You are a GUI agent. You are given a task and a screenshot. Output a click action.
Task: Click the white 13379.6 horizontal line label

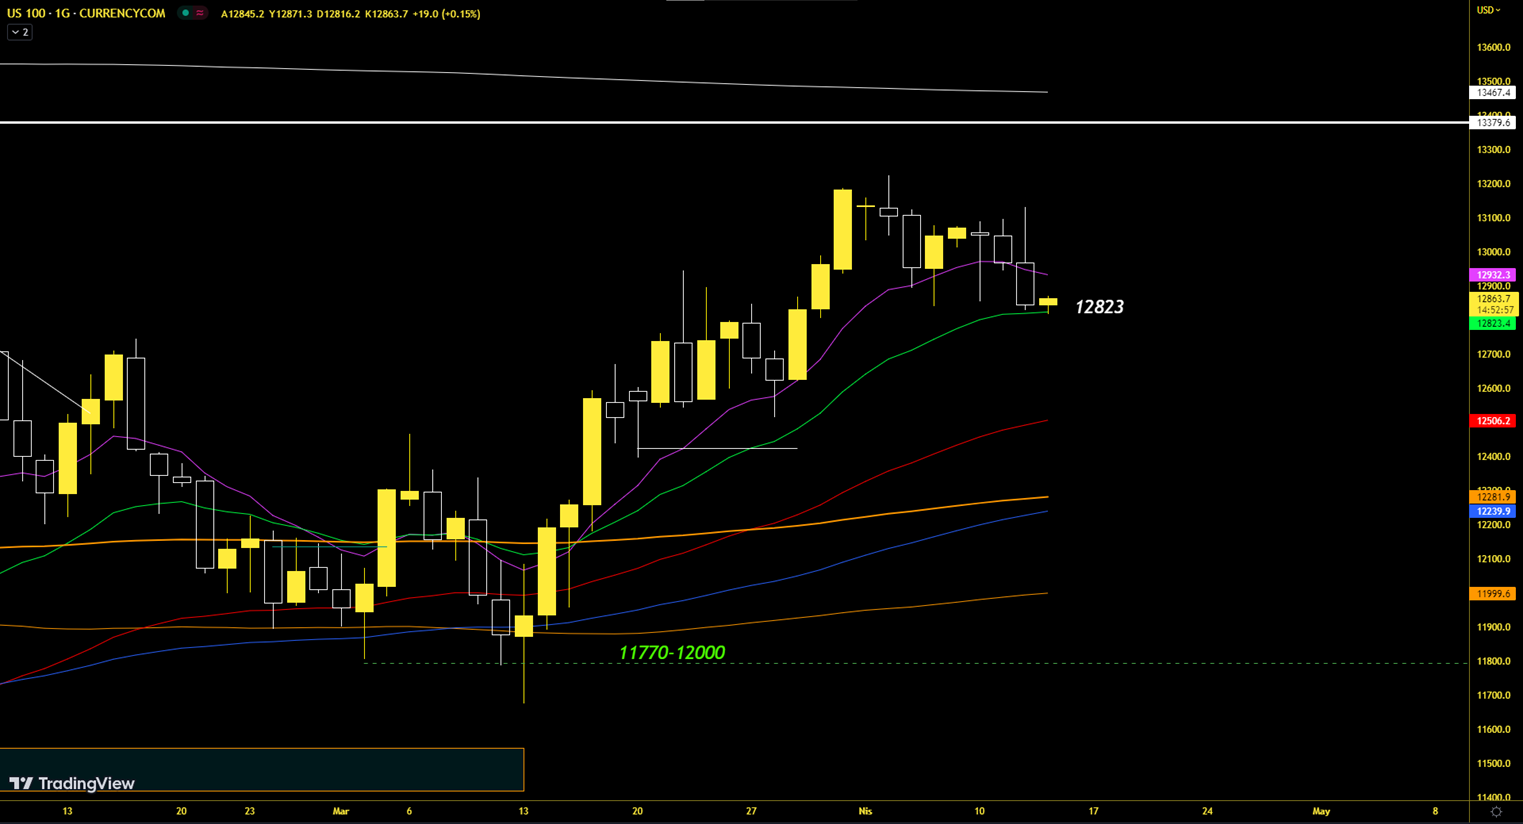click(1493, 122)
